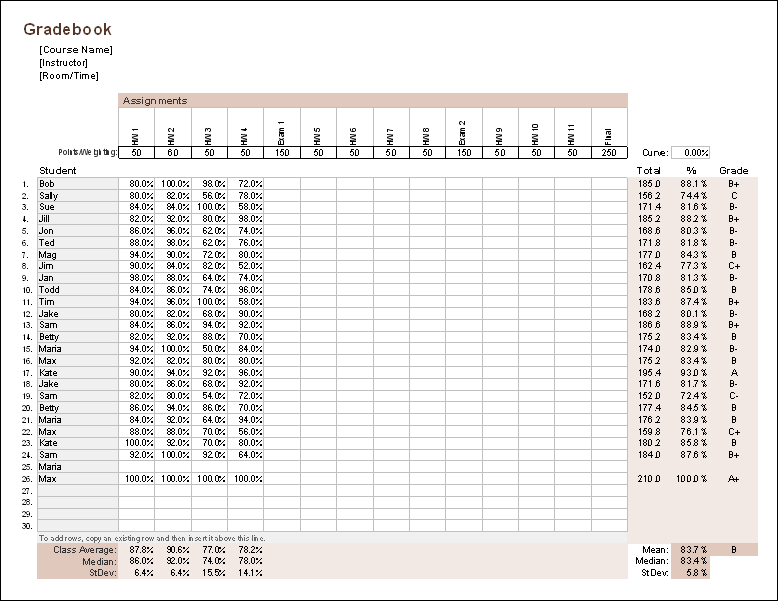This screenshot has height=601, width=778.
Task: Click the Grade column heading
Action: pos(733,171)
